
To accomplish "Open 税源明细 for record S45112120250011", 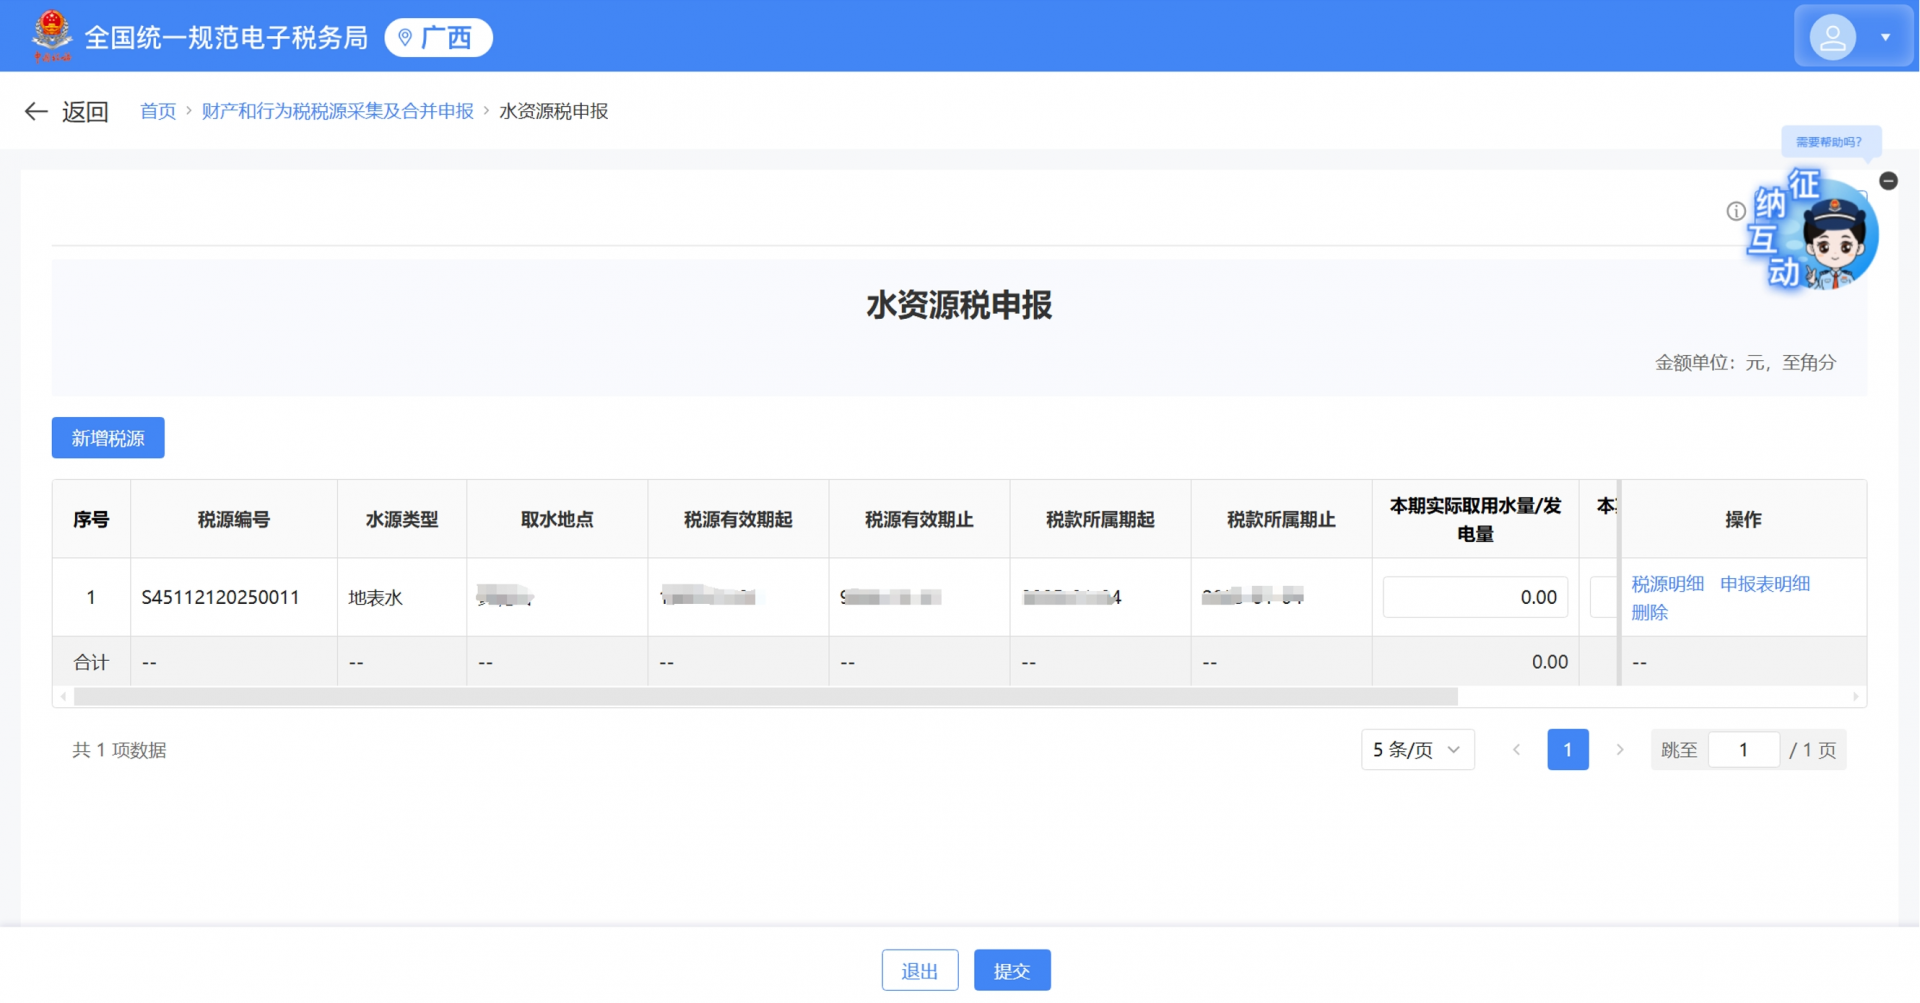I will [1666, 583].
